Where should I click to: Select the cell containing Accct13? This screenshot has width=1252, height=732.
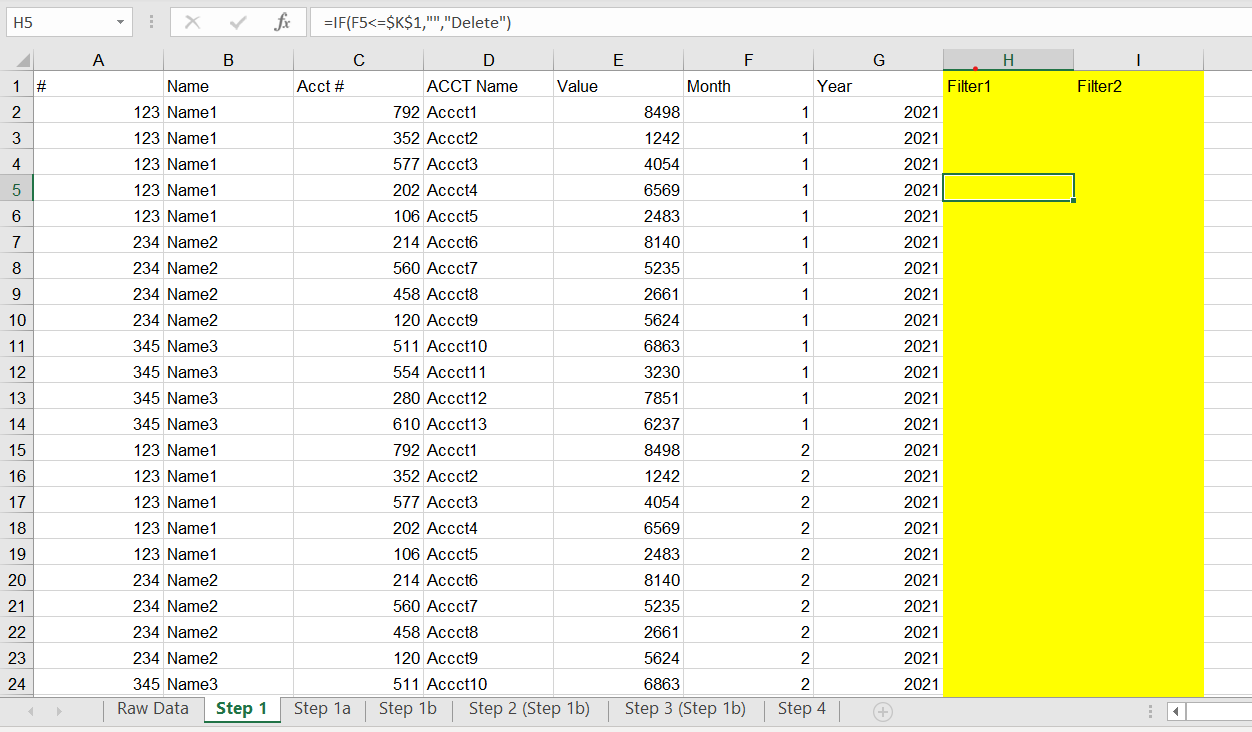point(488,424)
